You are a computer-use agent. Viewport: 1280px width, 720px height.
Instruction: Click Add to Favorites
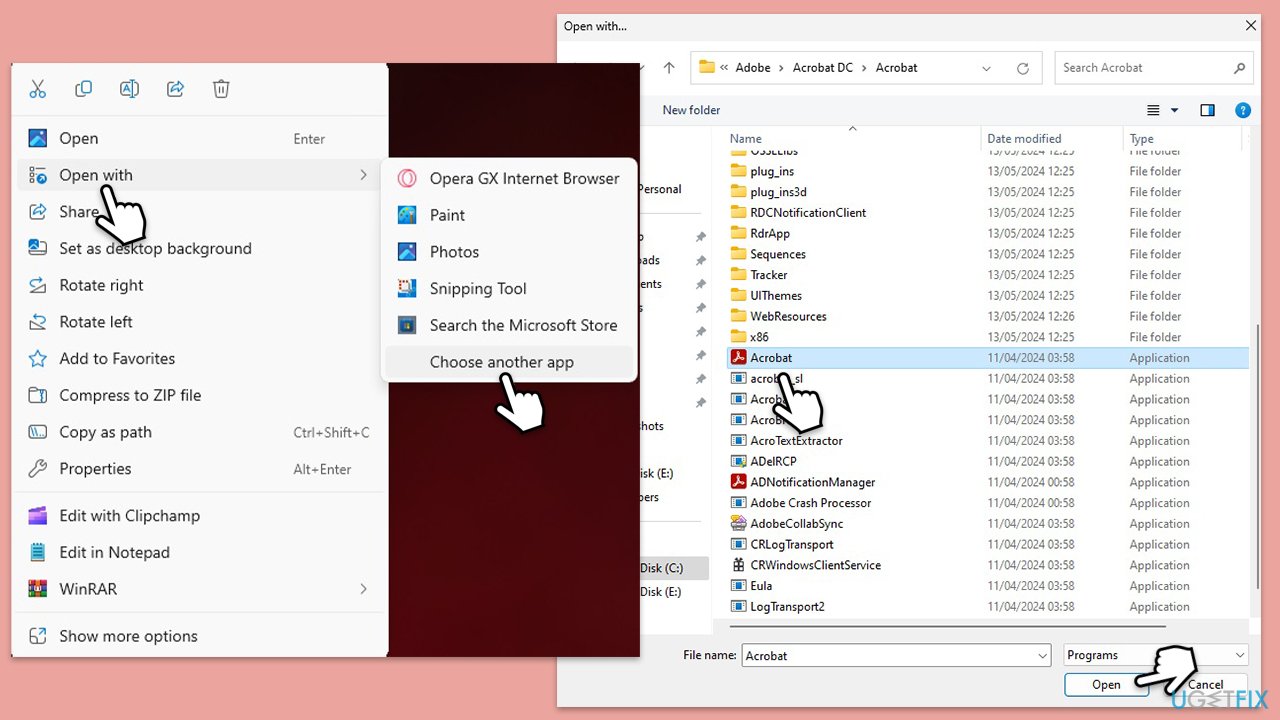click(199, 358)
